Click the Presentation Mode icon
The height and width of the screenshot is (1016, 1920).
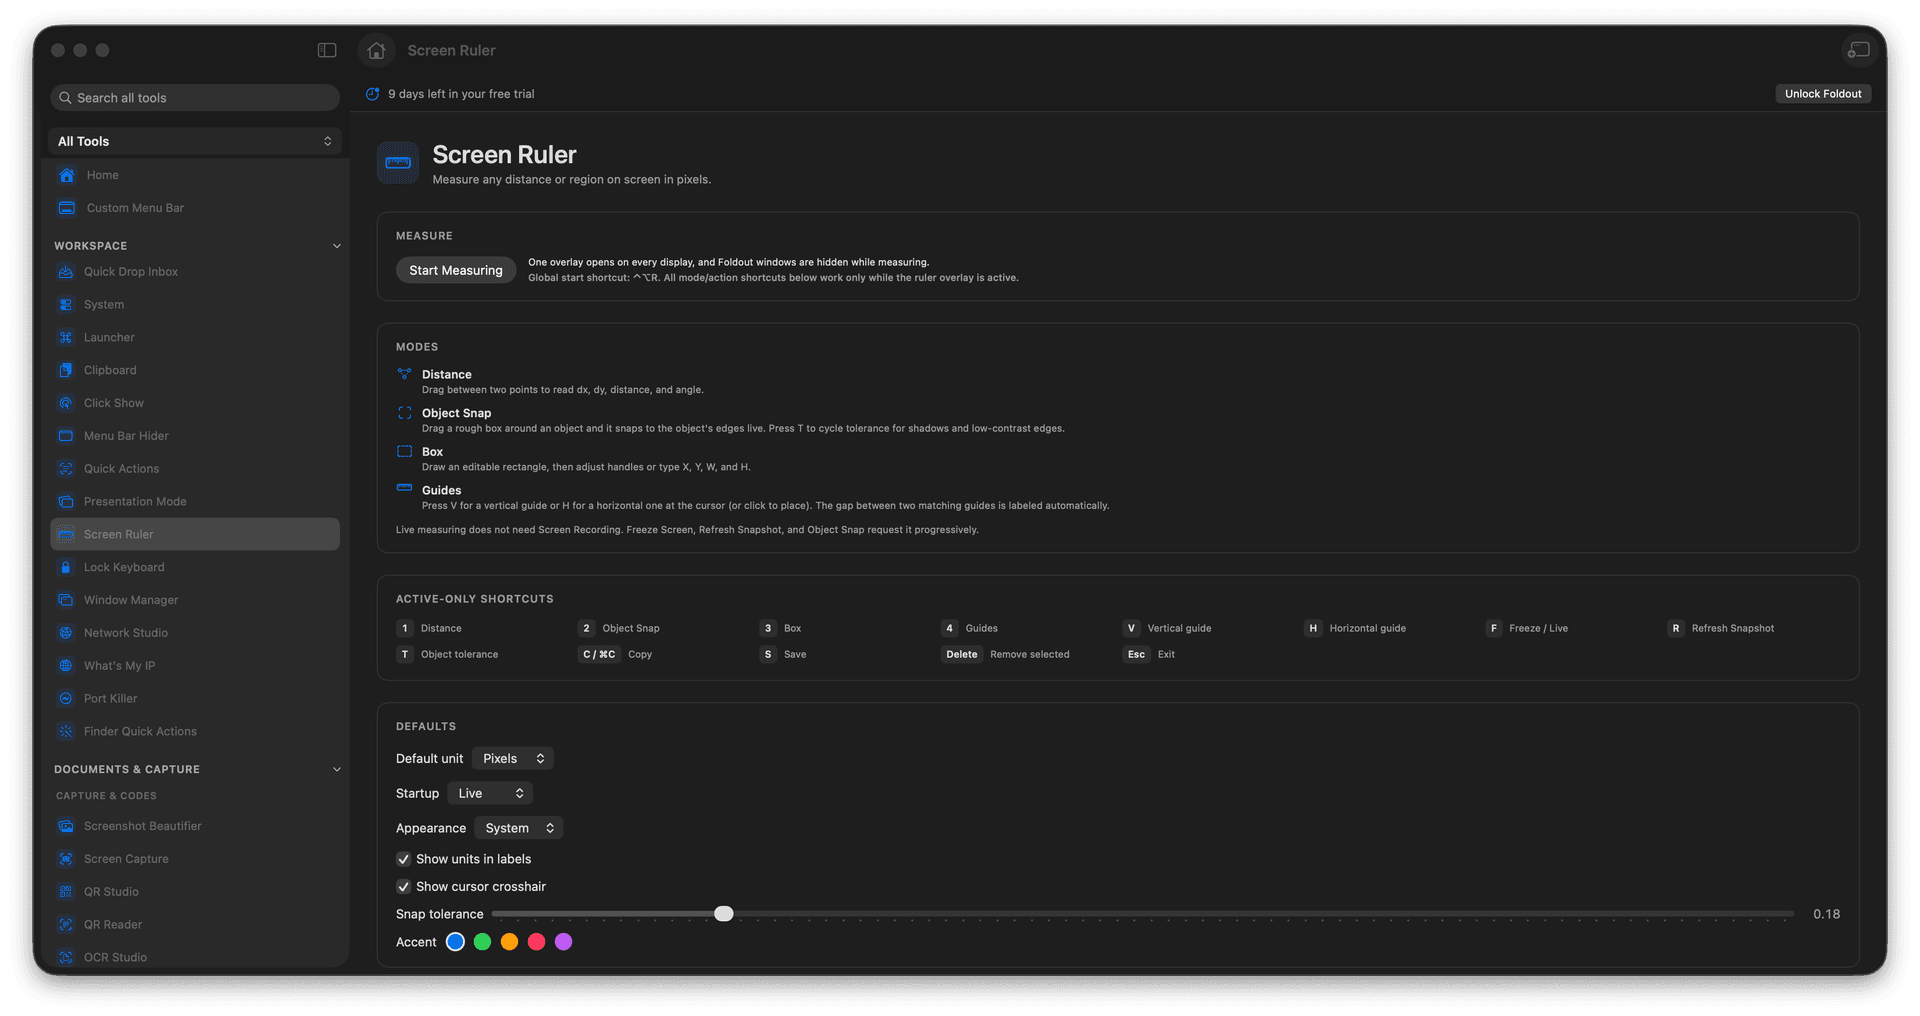pos(66,502)
